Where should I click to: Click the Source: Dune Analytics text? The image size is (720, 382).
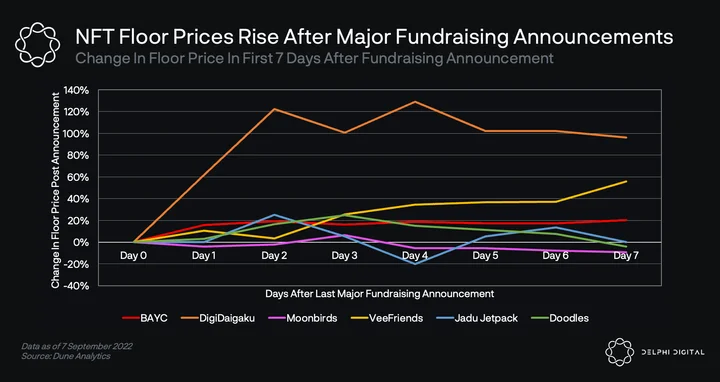[66, 356]
